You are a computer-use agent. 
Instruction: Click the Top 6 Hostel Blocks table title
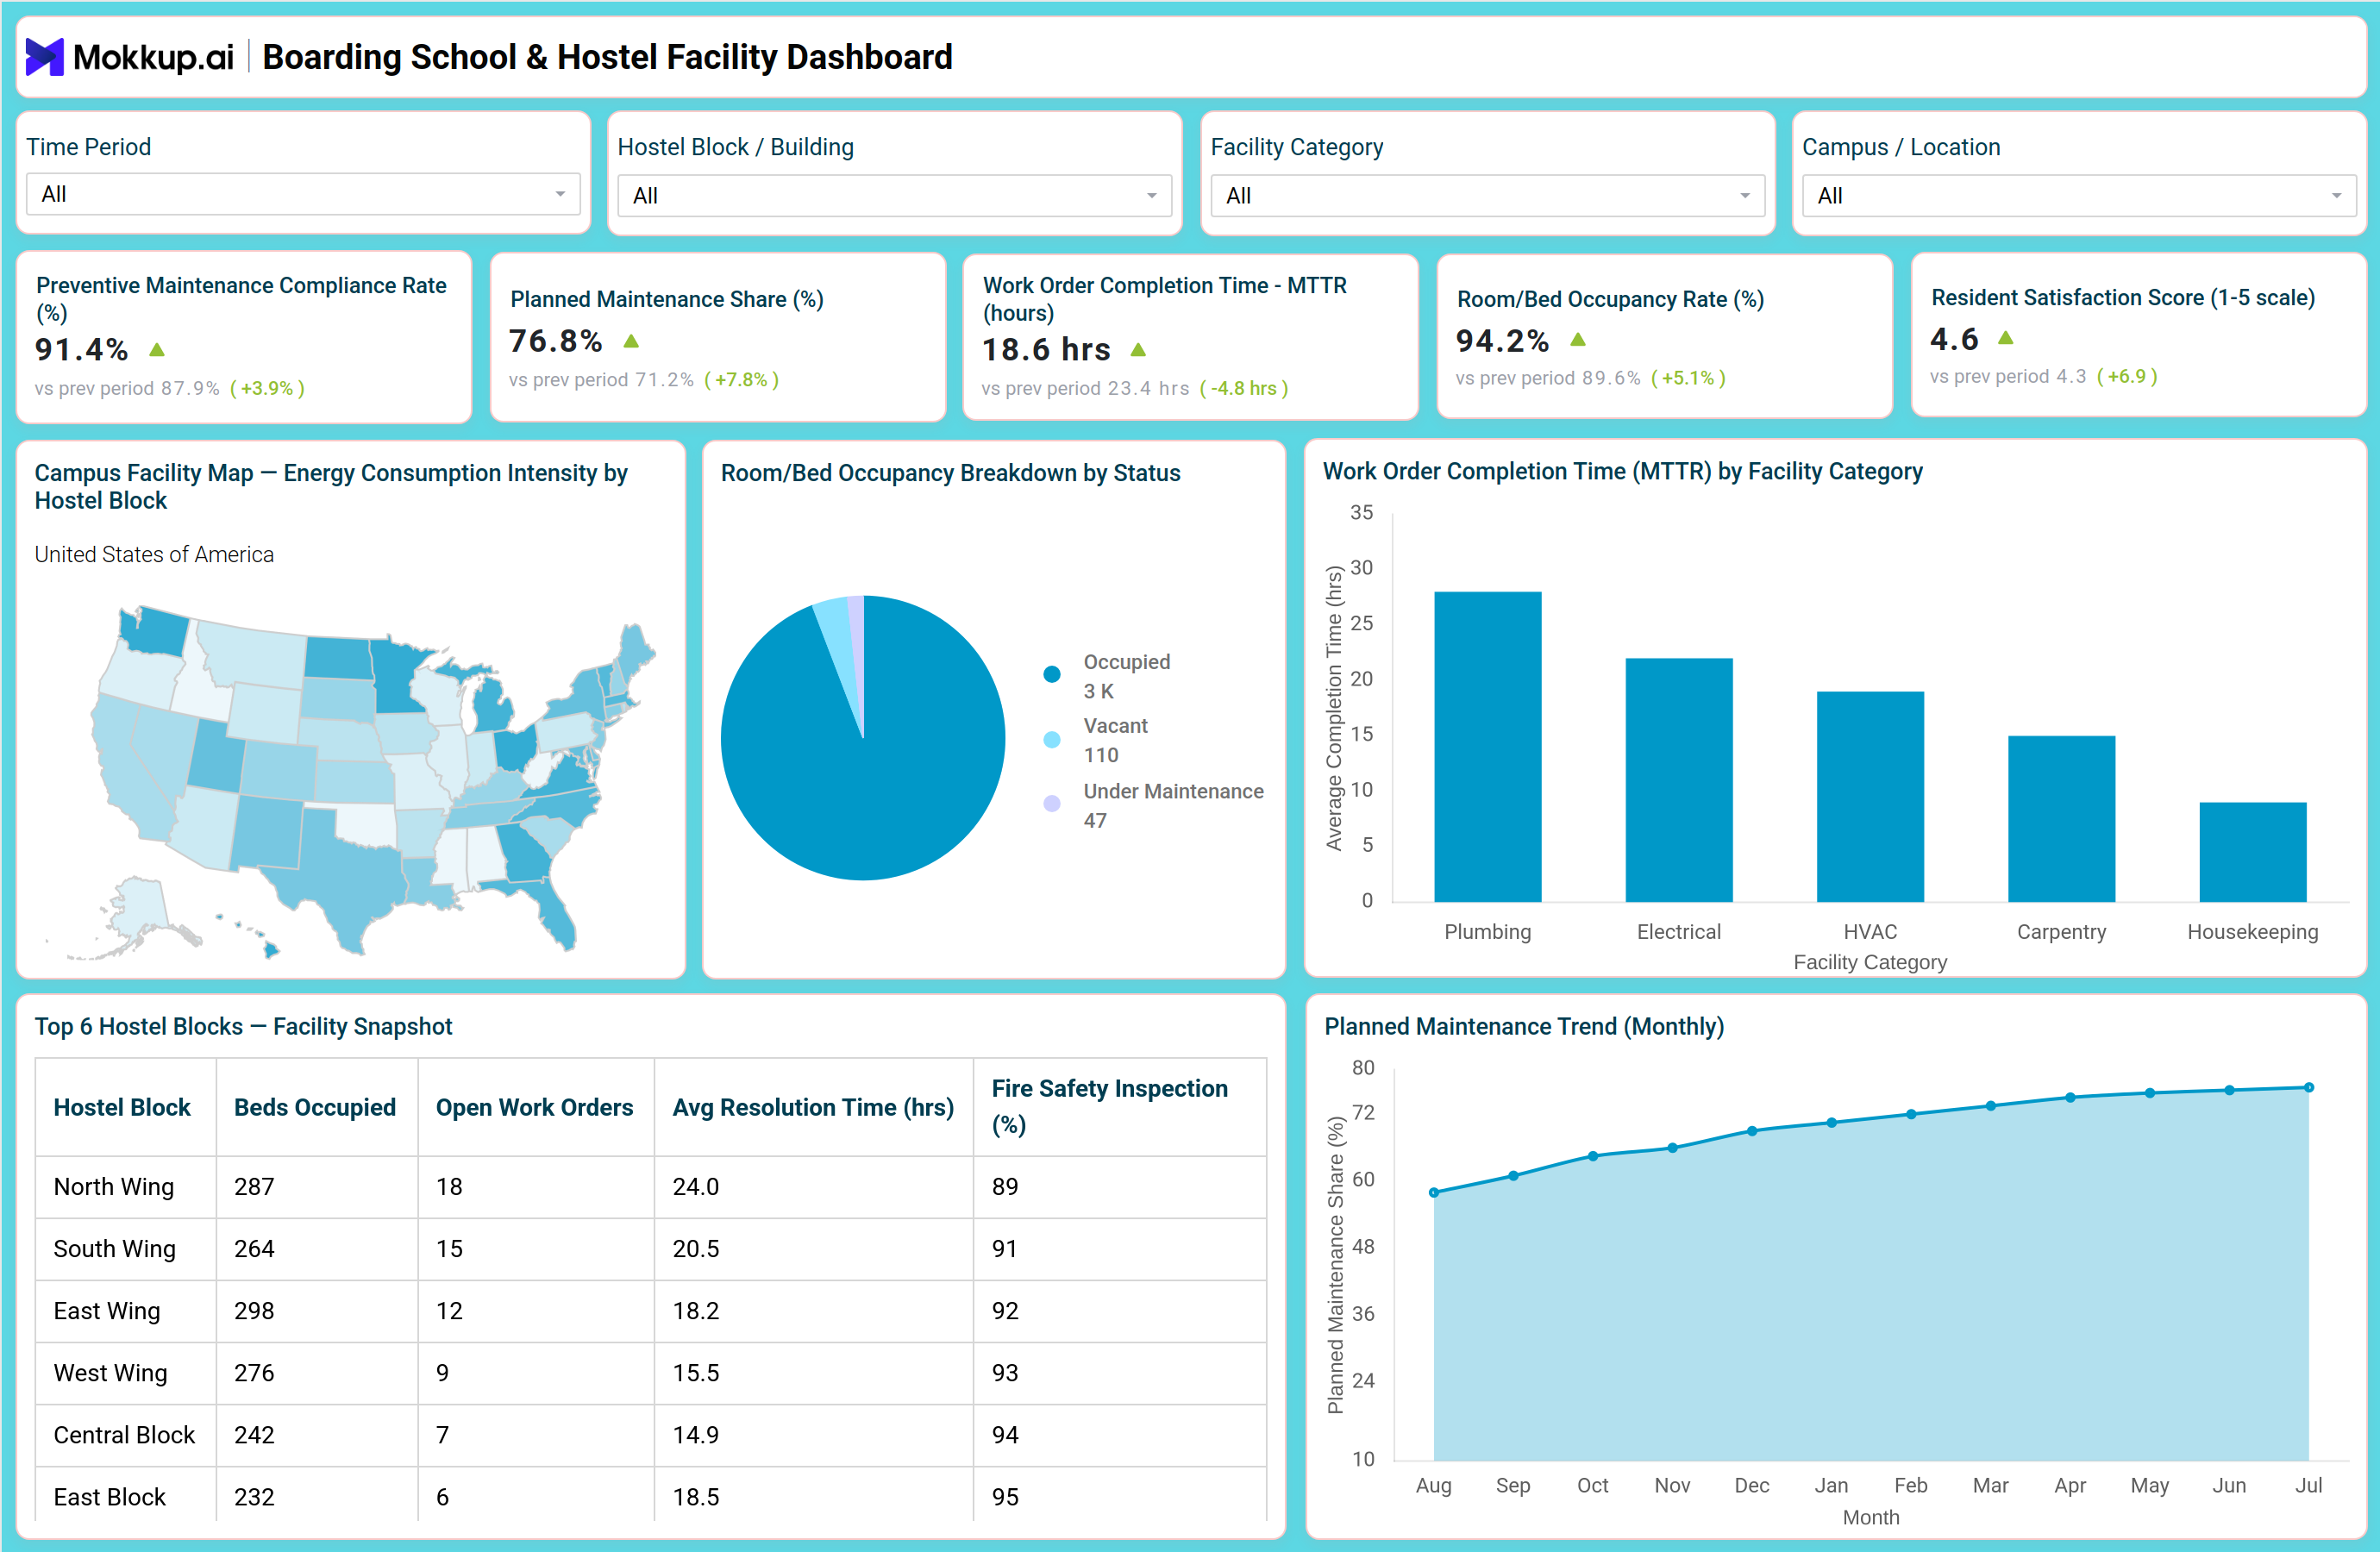pyautogui.click(x=243, y=1026)
